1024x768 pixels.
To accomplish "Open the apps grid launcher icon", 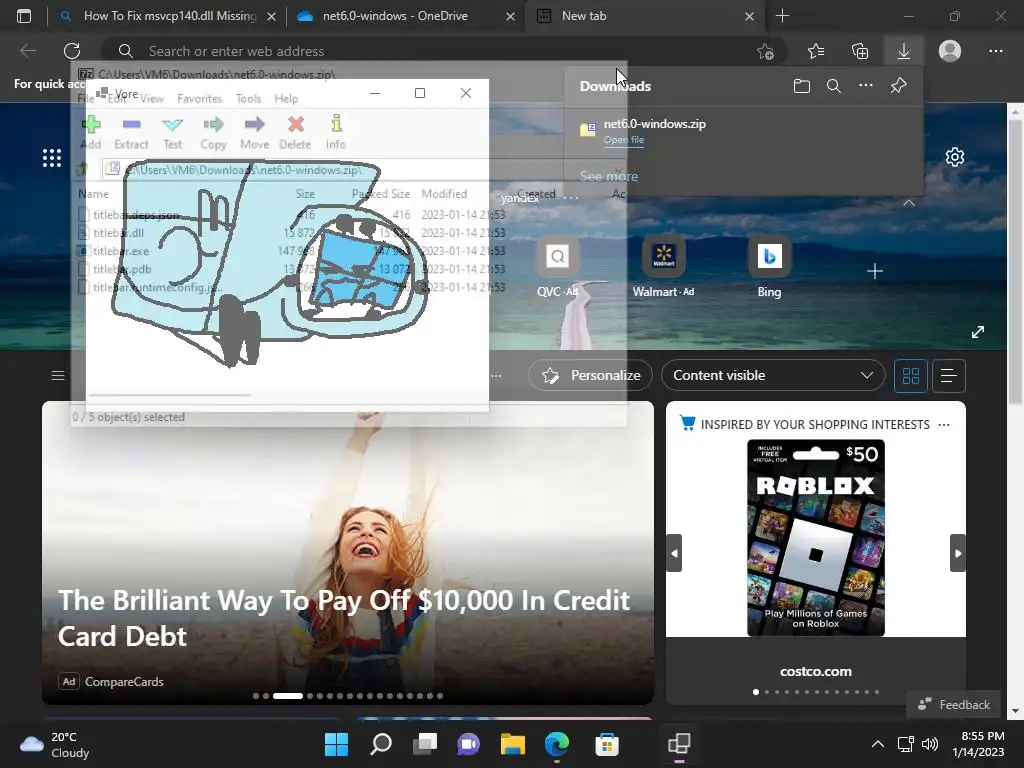I will click(52, 157).
